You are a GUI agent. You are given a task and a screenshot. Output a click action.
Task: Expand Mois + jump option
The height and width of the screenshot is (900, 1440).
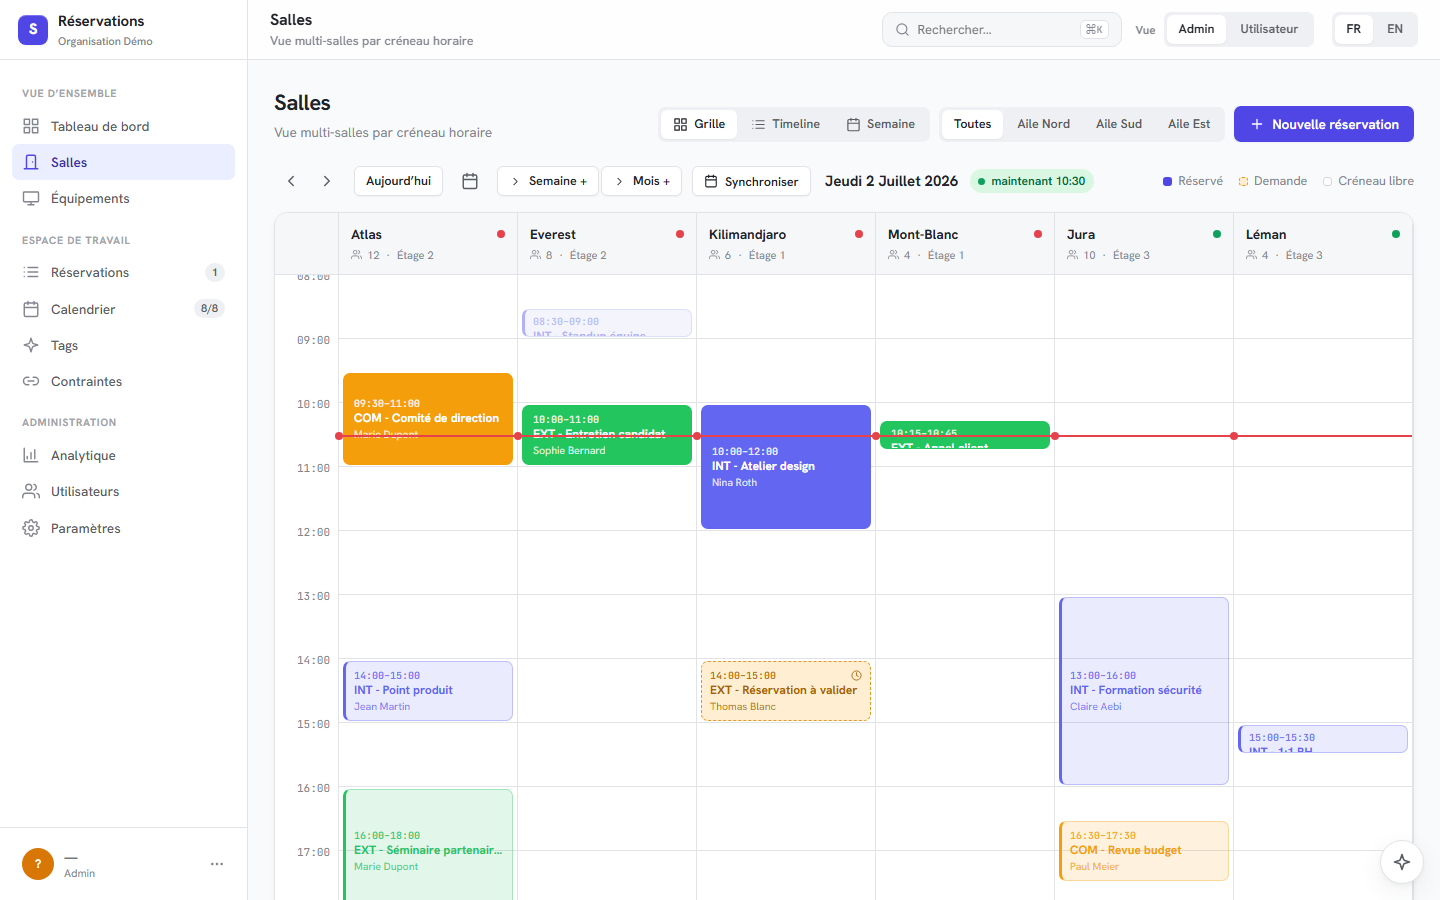coord(642,181)
